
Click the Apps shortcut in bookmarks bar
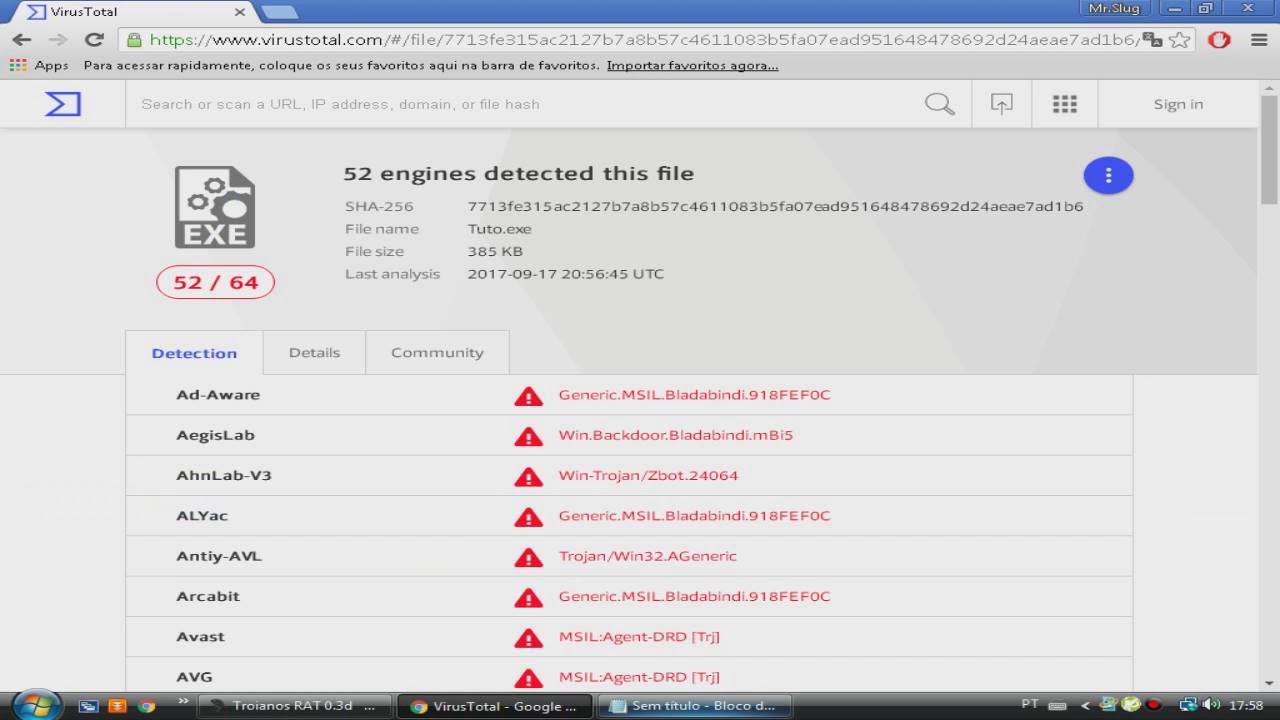point(39,66)
